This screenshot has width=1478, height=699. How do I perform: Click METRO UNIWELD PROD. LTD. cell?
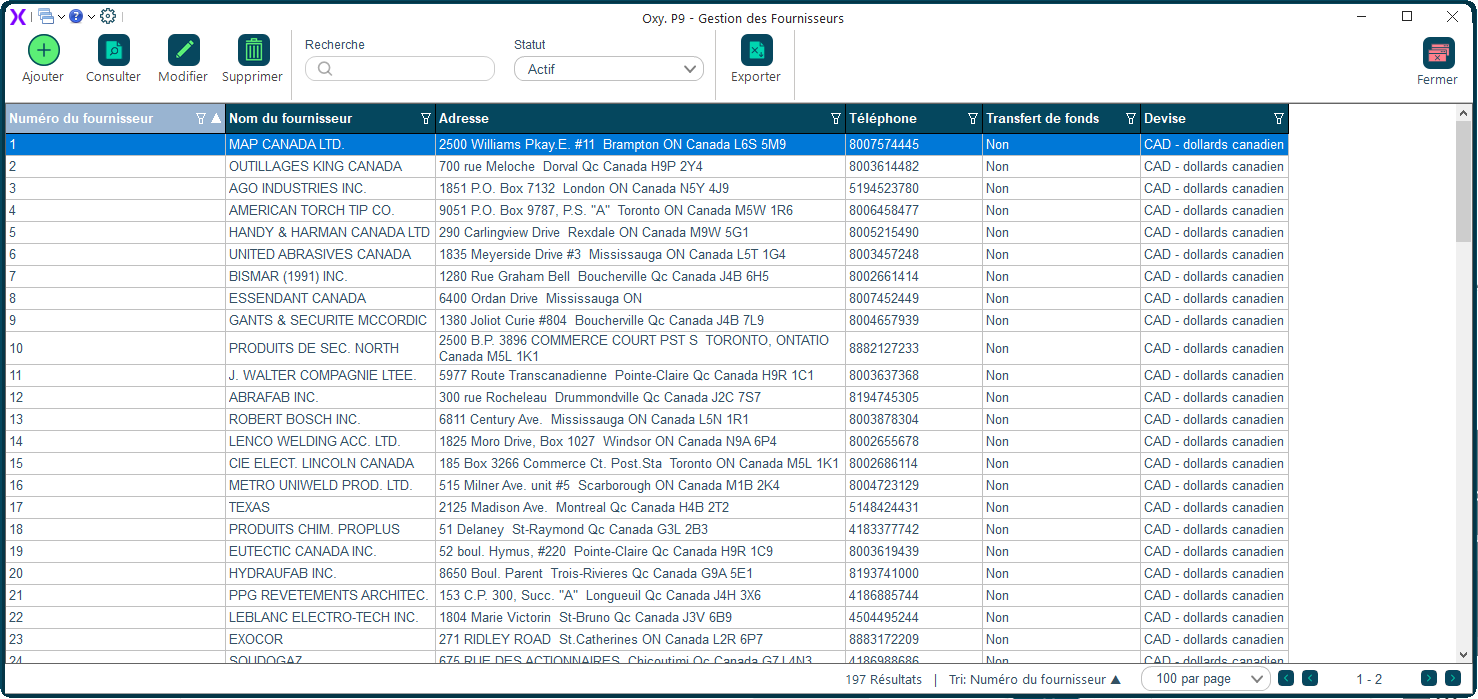(330, 486)
